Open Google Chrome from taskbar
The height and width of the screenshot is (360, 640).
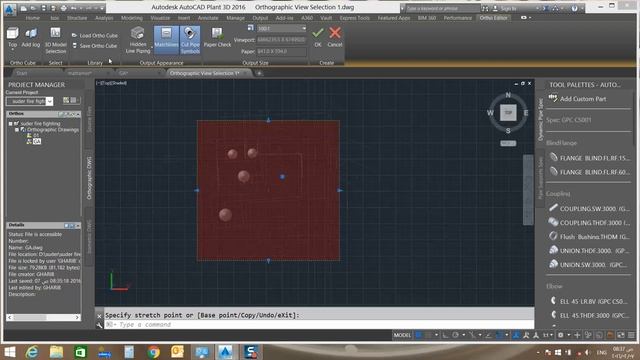pyautogui.click(x=153, y=352)
